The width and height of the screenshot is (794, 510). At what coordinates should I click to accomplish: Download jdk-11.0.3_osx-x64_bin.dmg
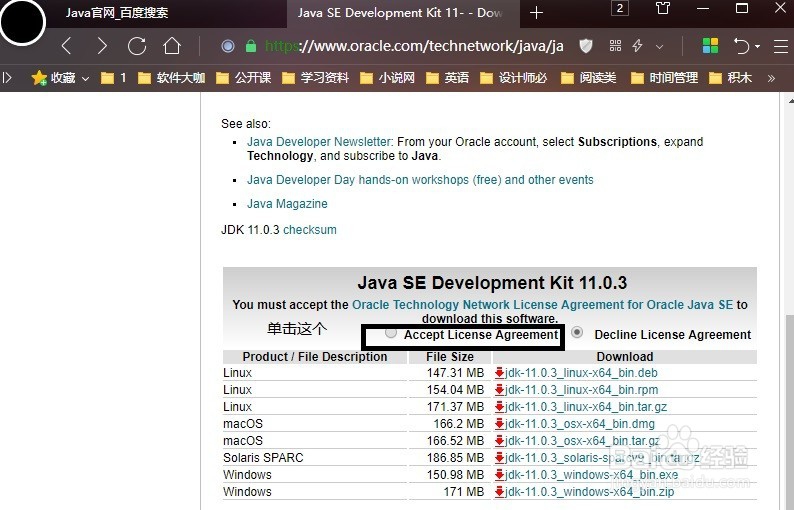click(x=580, y=423)
